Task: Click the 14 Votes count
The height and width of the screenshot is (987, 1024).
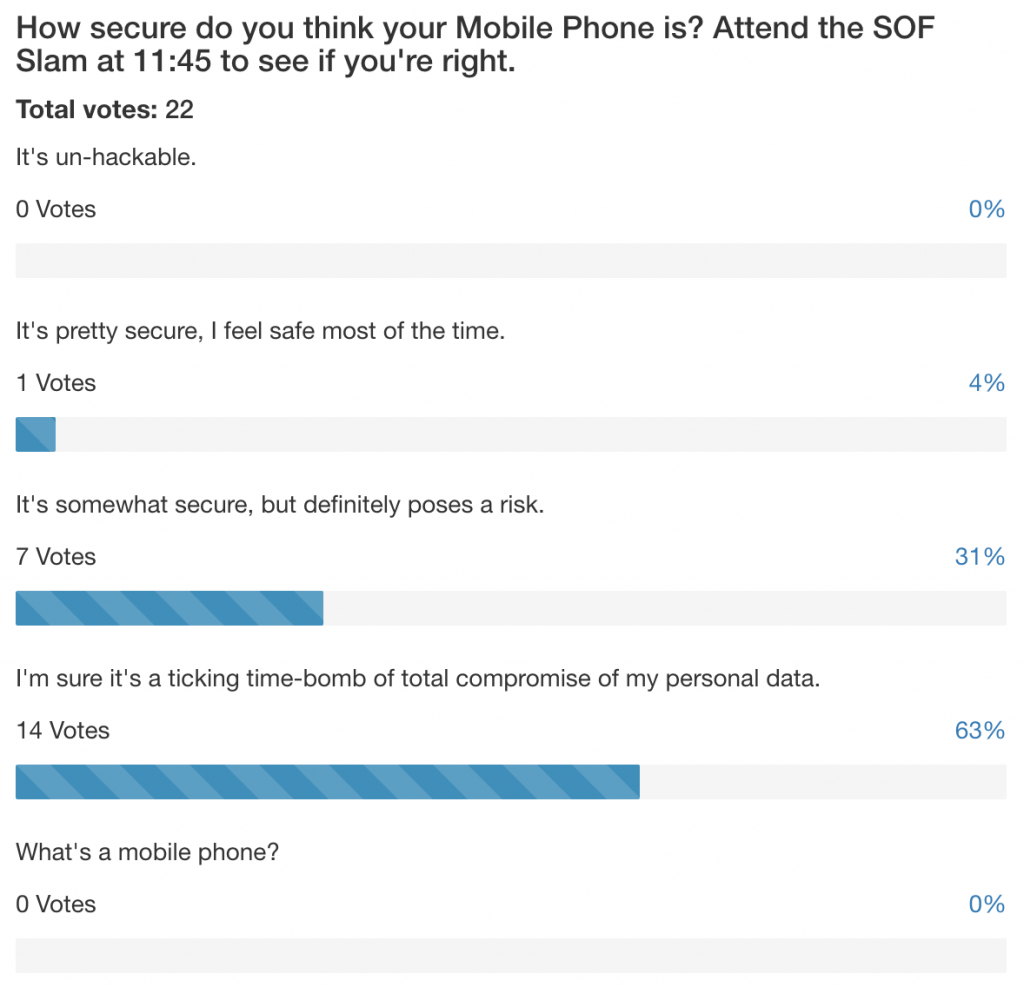Action: point(63,731)
